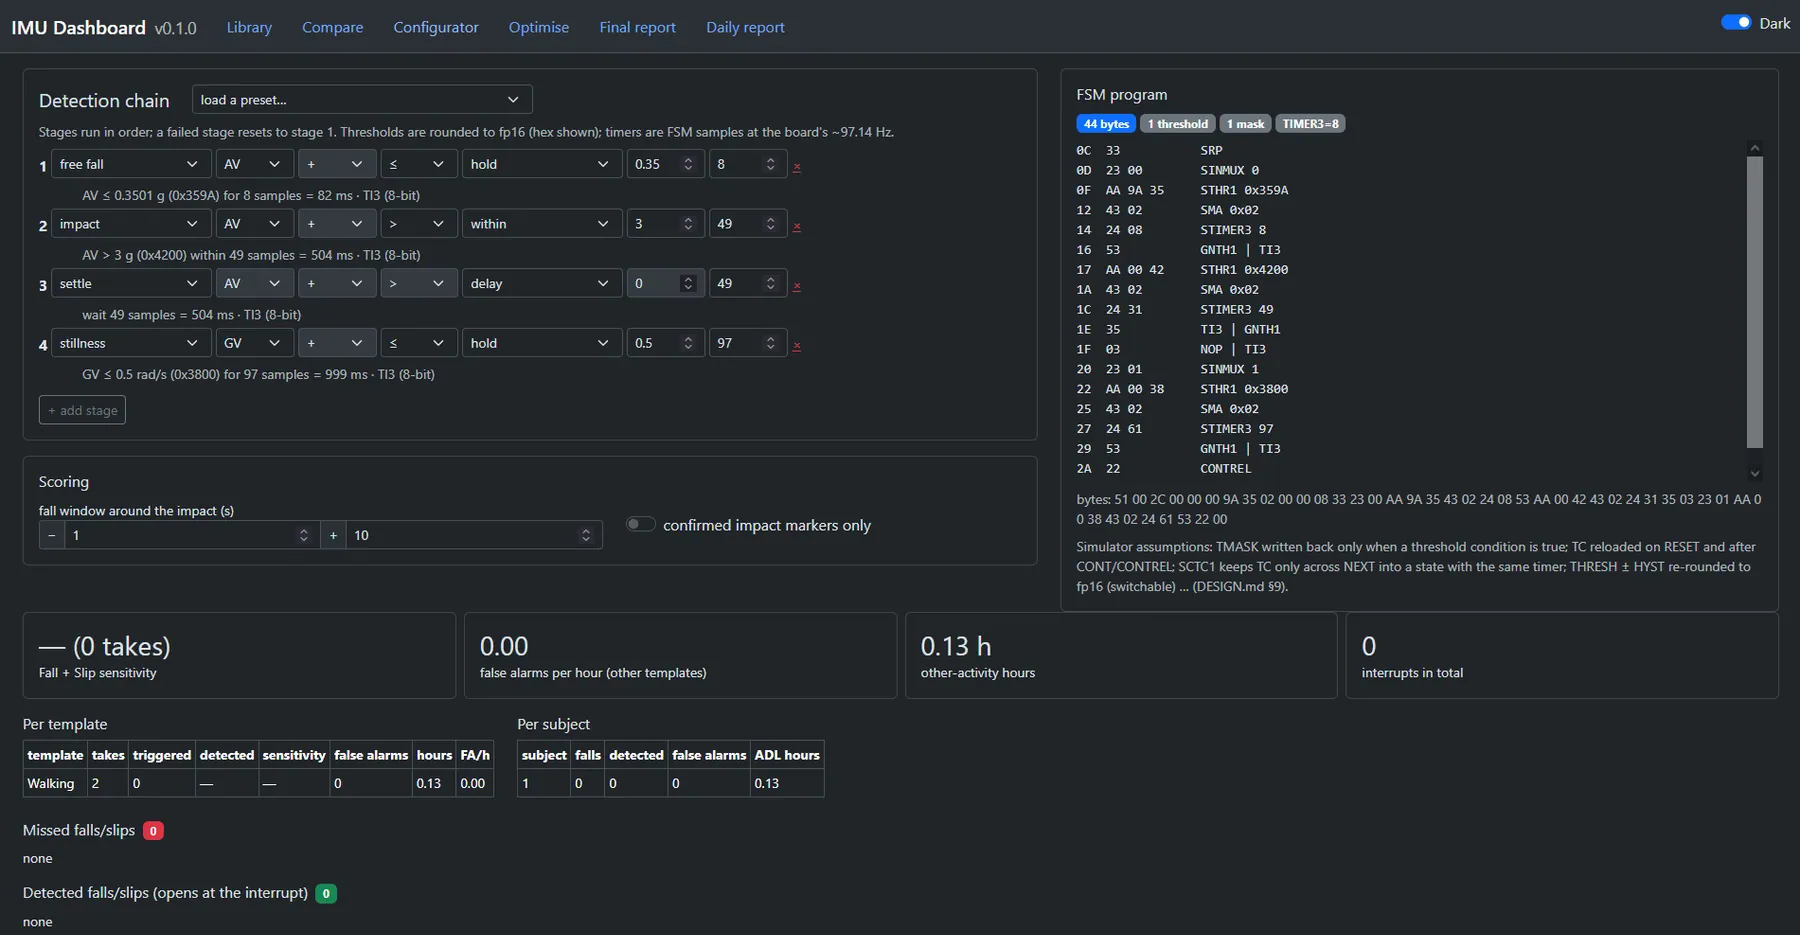Click the 1 threshold badge
This screenshot has width=1800, height=935.
[1178, 124]
